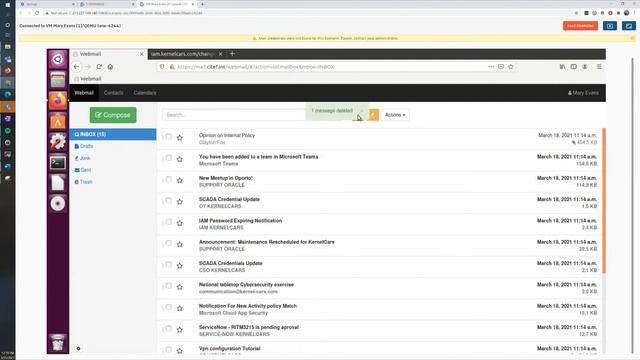Image resolution: width=640 pixels, height=360 pixels.
Task: Tick checkbox for New Meetup in Oporto
Action: click(x=168, y=180)
